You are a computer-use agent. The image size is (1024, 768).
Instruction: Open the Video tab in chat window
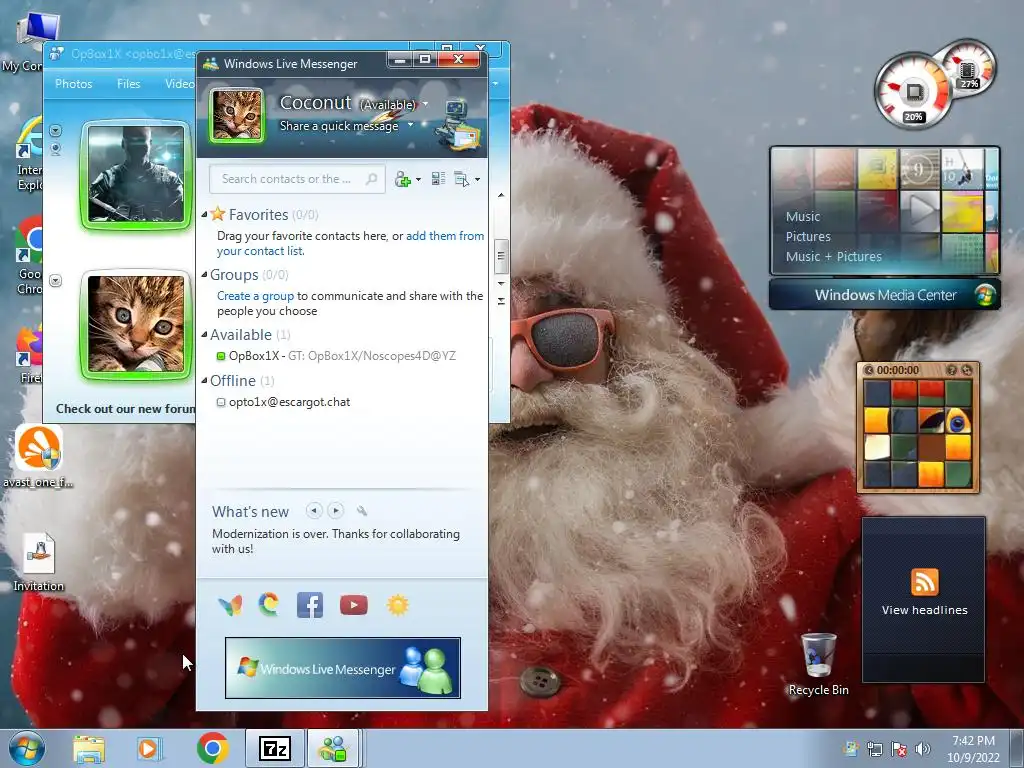click(x=180, y=84)
